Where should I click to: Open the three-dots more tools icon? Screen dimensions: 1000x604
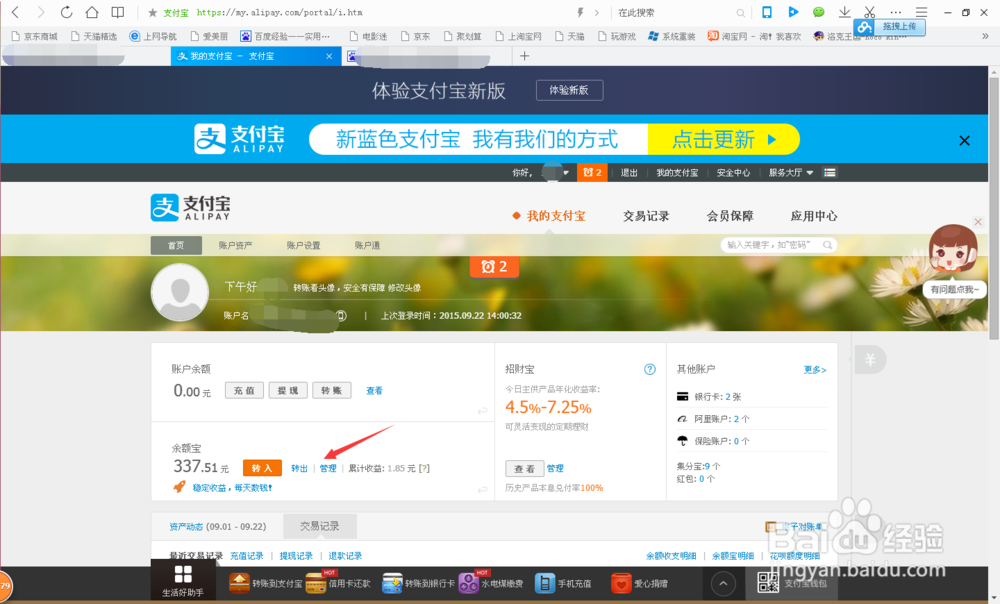click(896, 12)
